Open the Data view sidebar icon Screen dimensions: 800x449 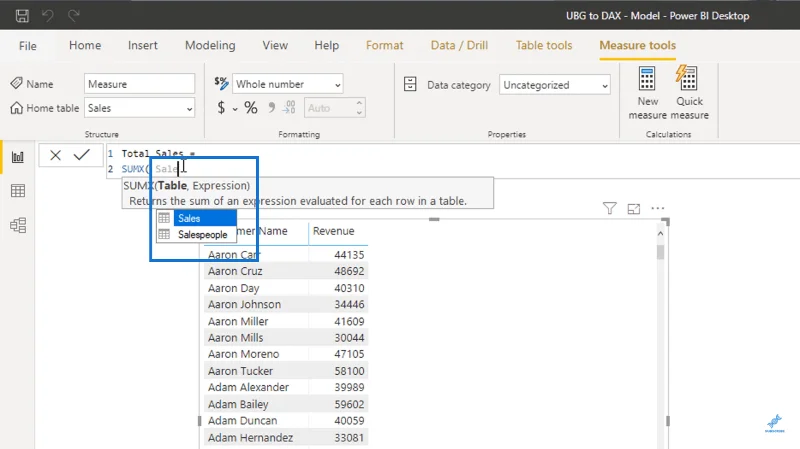18,191
